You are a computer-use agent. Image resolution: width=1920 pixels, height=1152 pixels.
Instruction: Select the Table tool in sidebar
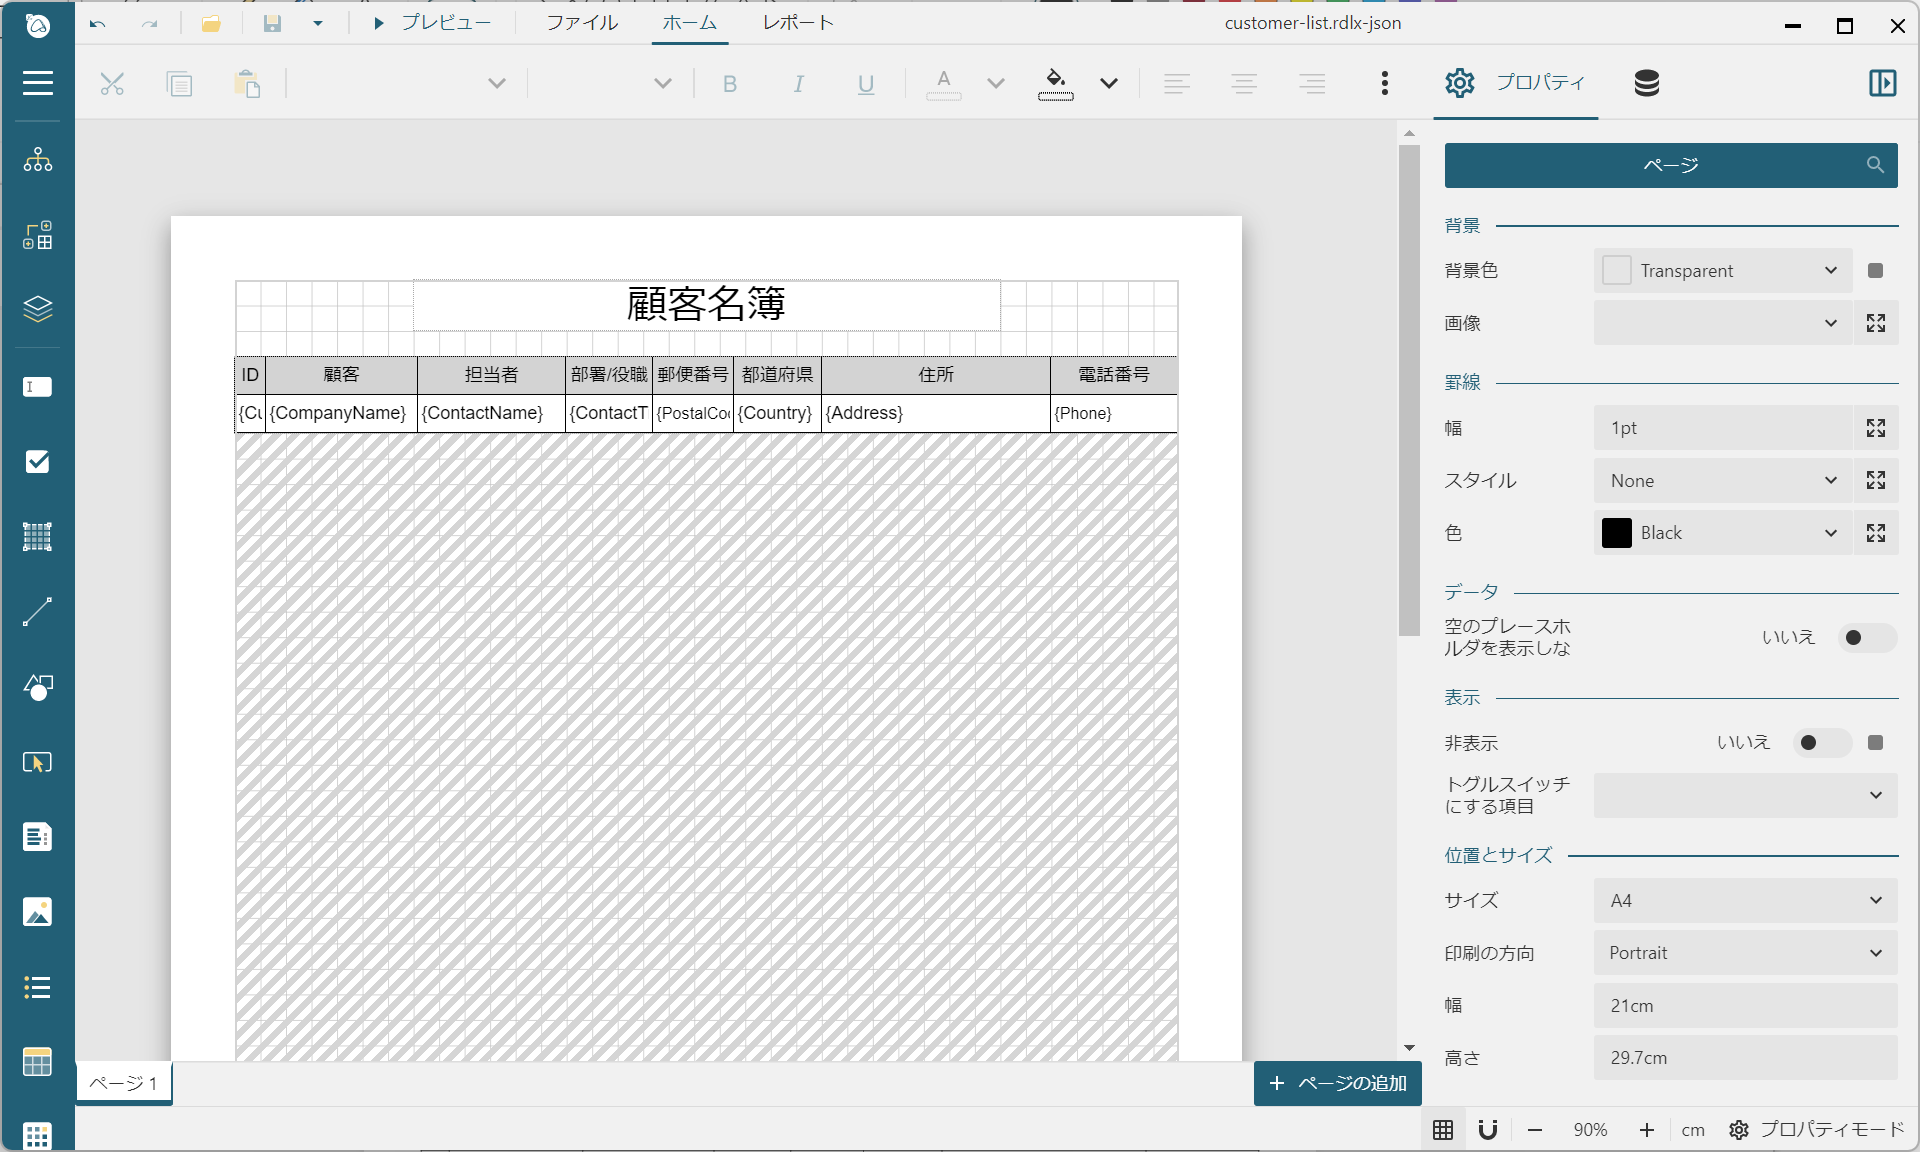[37, 1062]
